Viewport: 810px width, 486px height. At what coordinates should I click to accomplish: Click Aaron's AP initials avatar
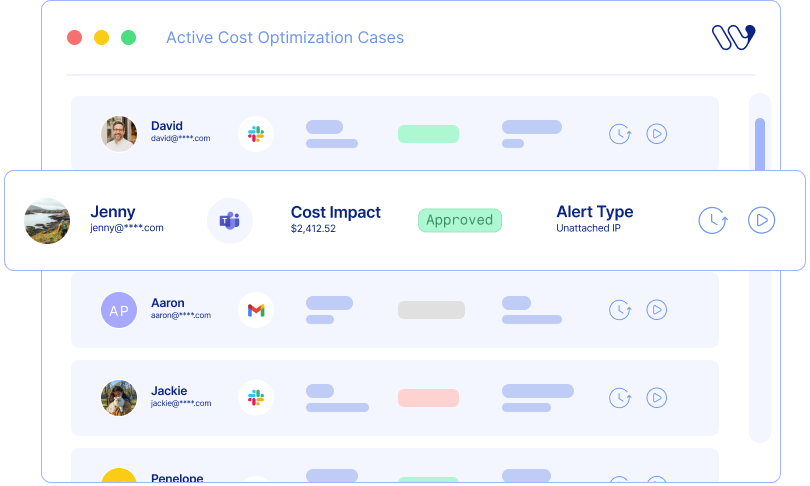tap(119, 310)
